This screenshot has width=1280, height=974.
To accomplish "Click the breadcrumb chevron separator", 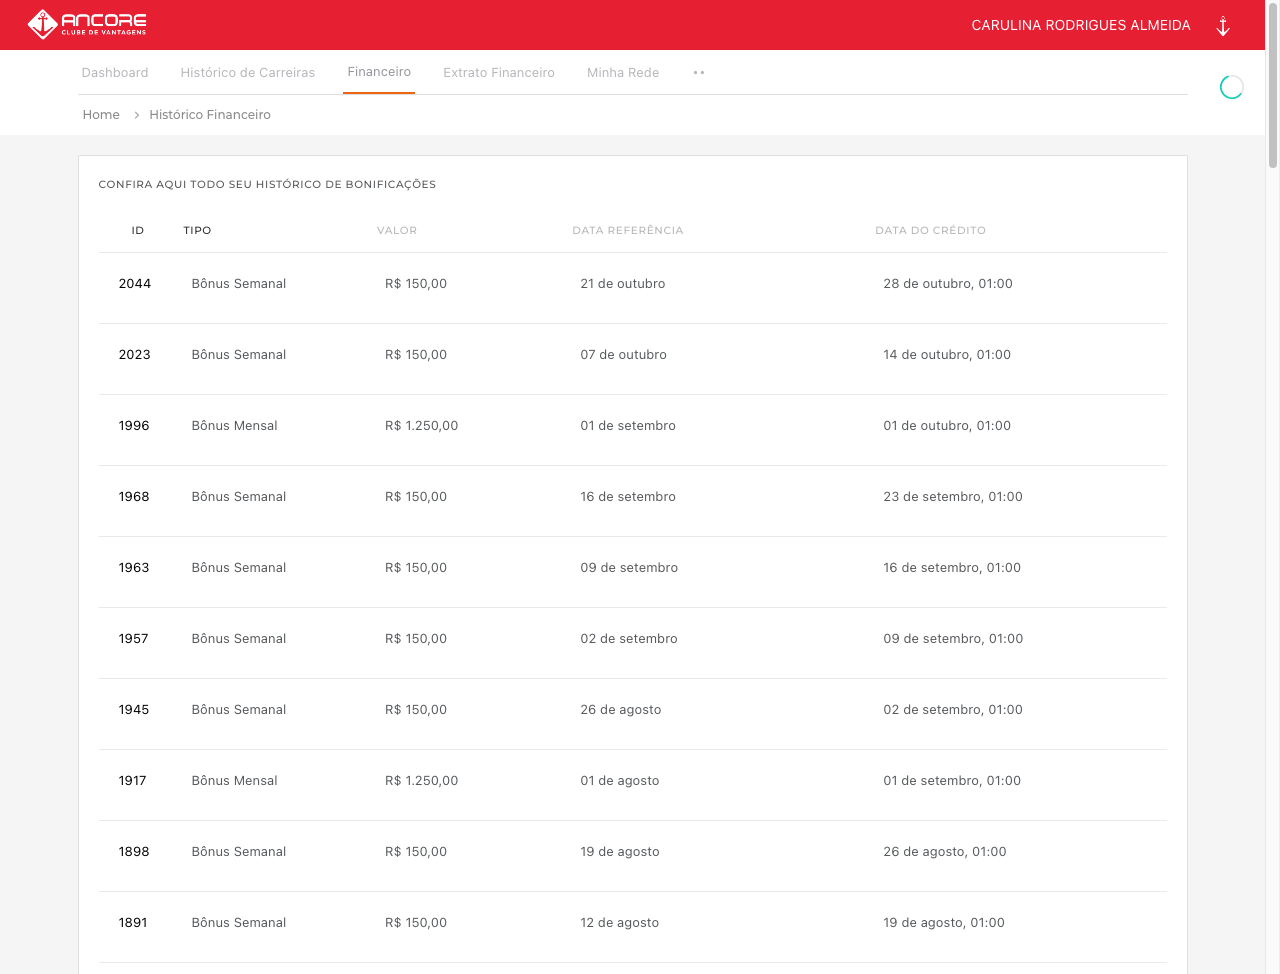I will (136, 115).
